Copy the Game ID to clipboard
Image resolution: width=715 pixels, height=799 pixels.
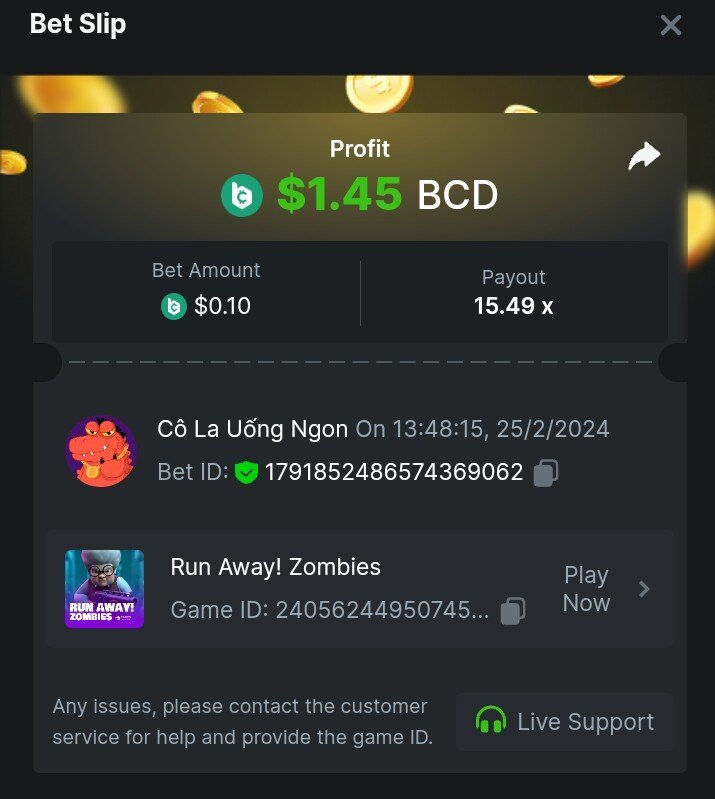[513, 610]
